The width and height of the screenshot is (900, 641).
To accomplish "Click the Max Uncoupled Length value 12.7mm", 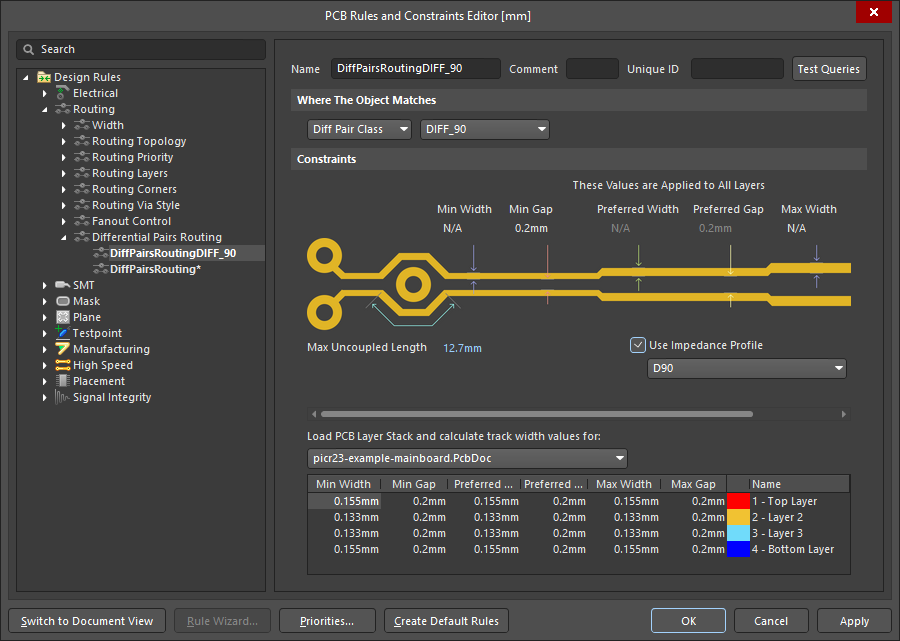I will [462, 348].
